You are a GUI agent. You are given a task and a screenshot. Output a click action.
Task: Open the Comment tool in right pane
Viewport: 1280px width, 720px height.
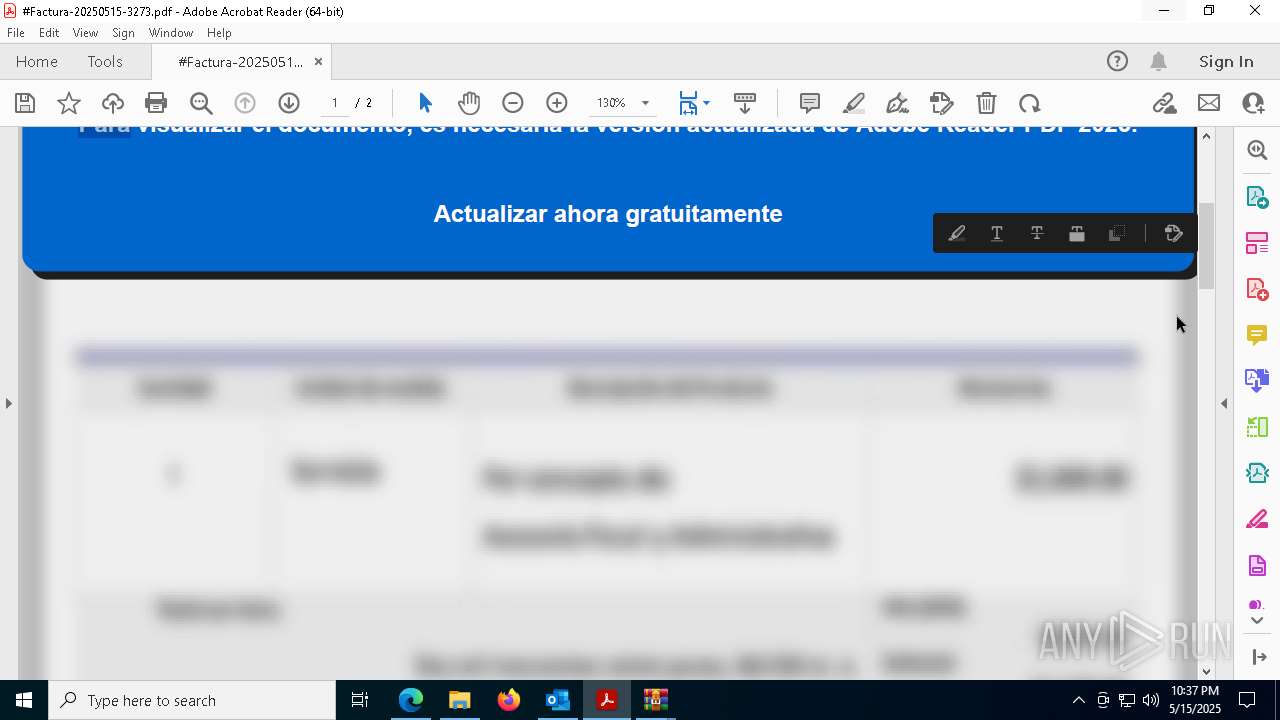point(1257,335)
